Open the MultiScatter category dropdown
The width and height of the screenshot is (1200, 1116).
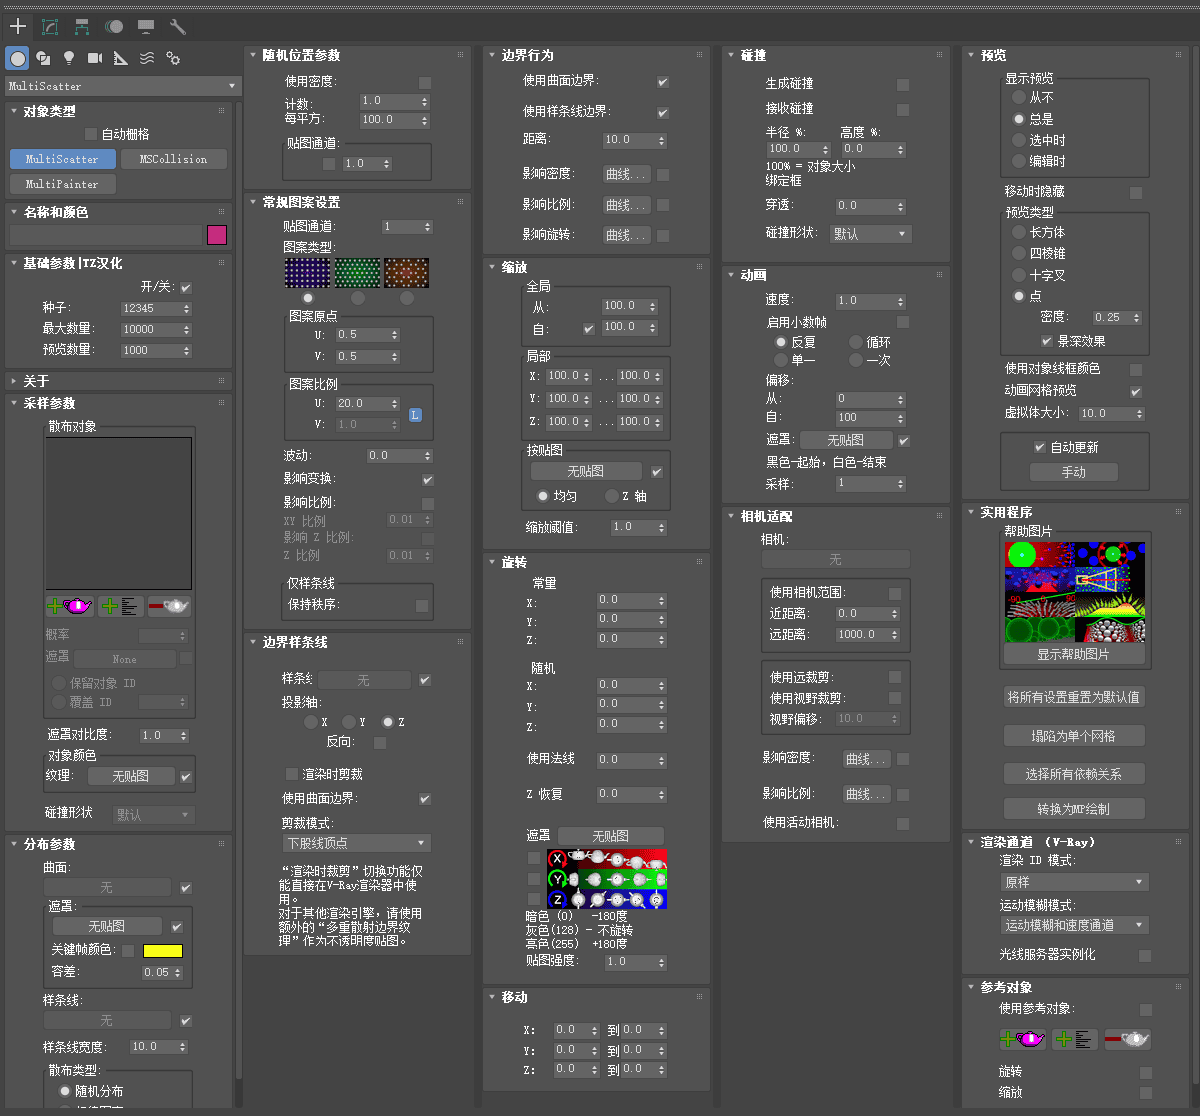point(123,86)
